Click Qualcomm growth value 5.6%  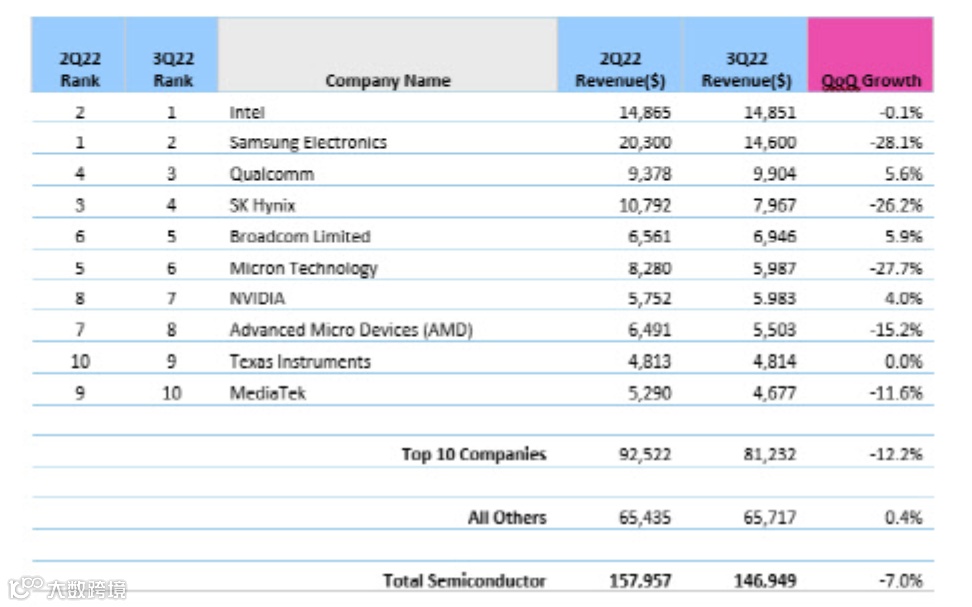click(x=904, y=174)
